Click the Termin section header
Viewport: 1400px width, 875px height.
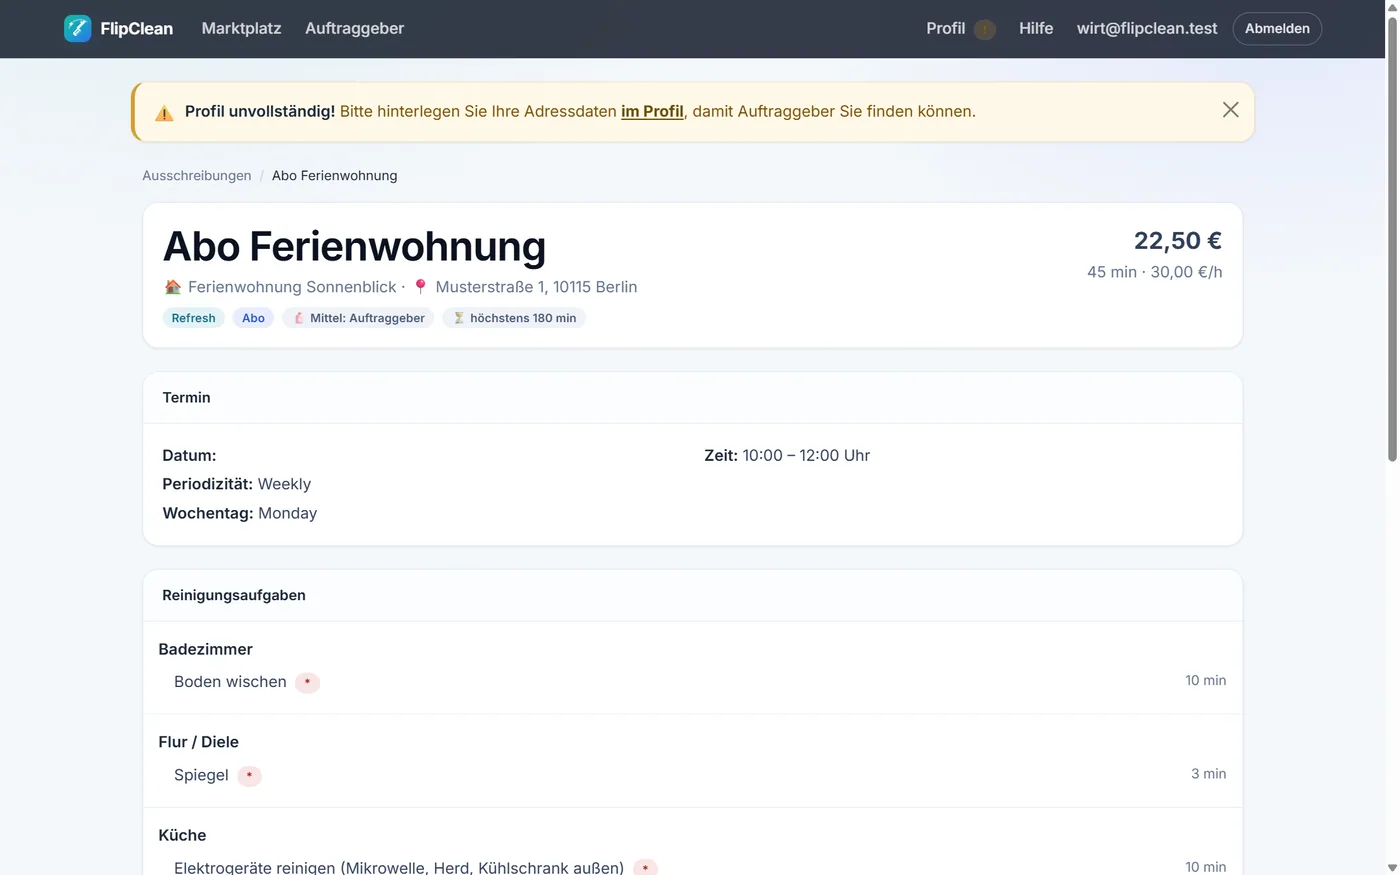pos(692,398)
